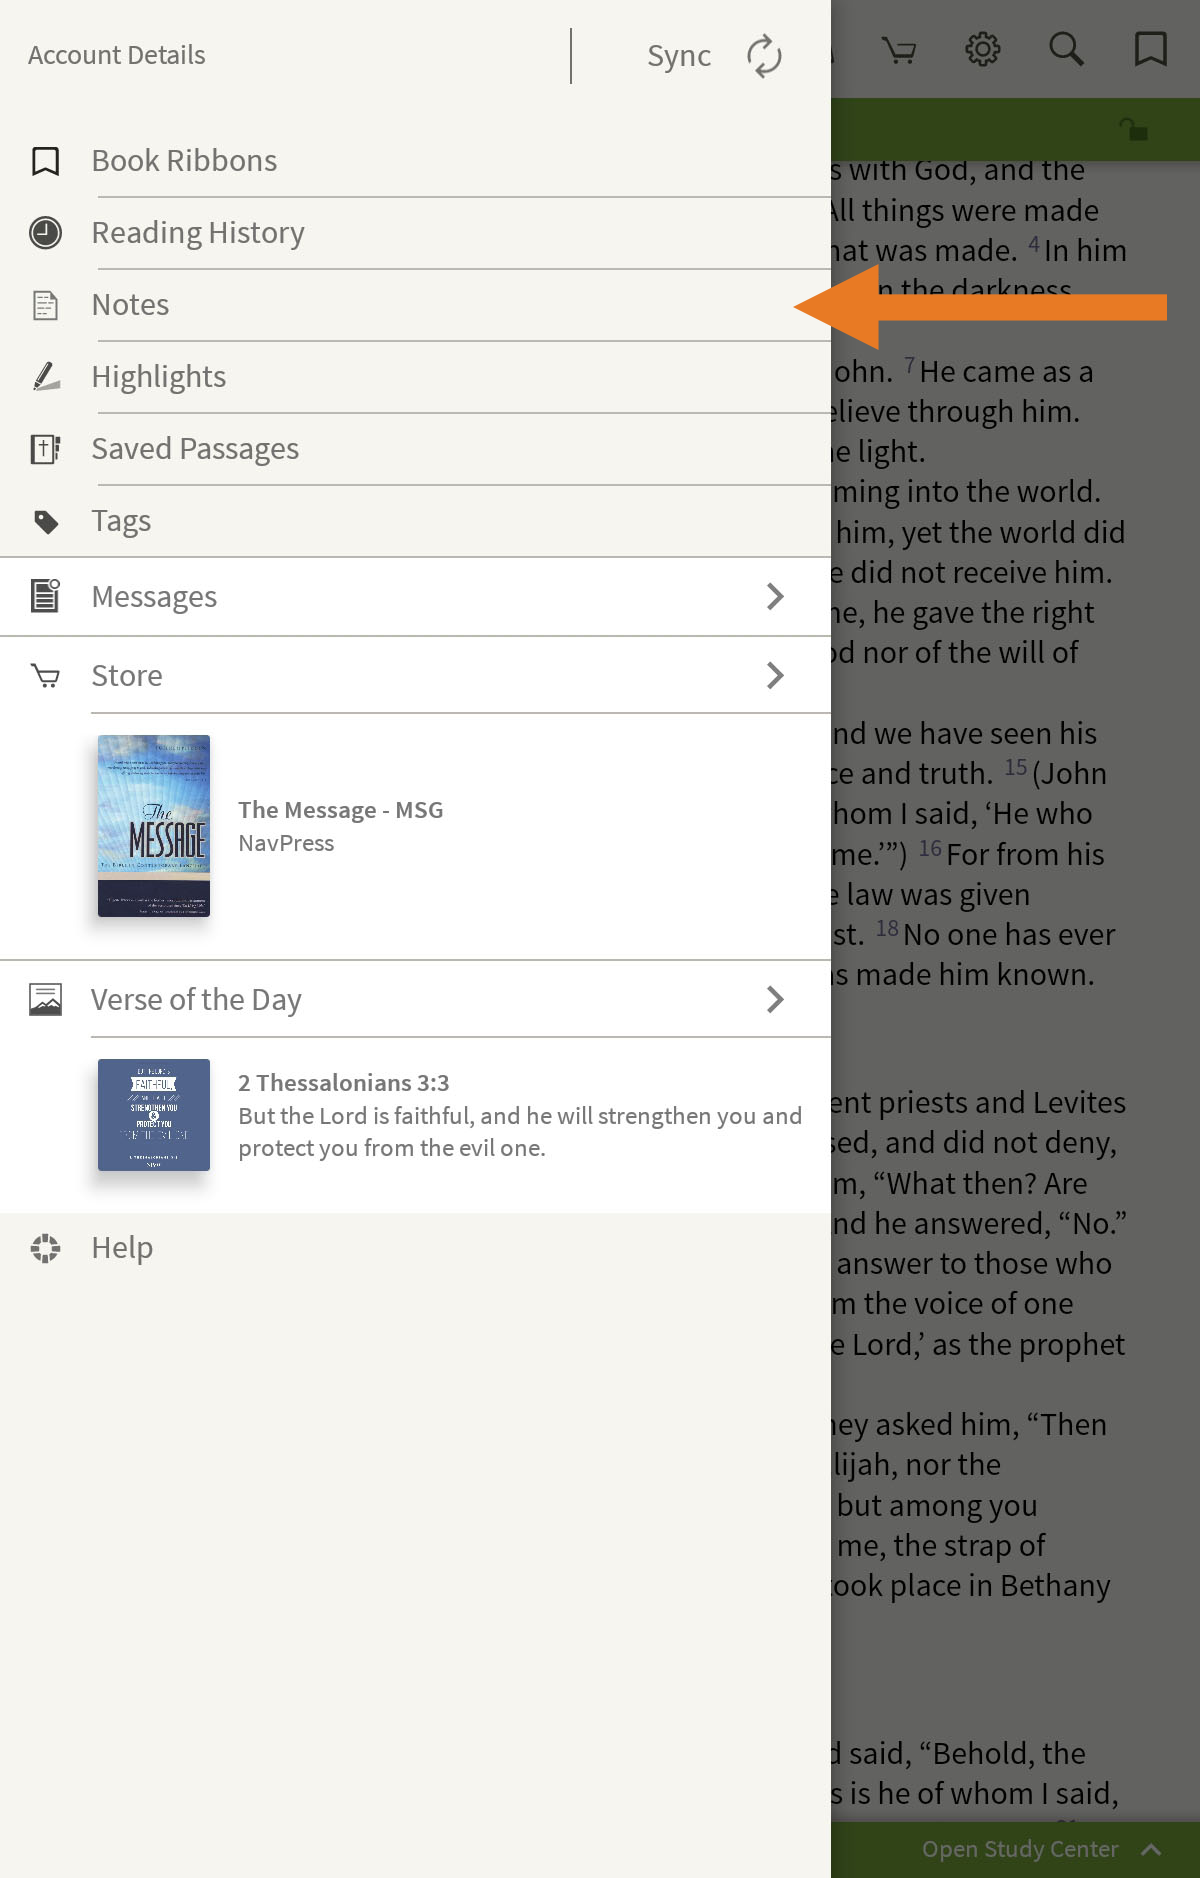Click the Sync text button
Screen dimensions: 1200x1878
[x=679, y=56]
